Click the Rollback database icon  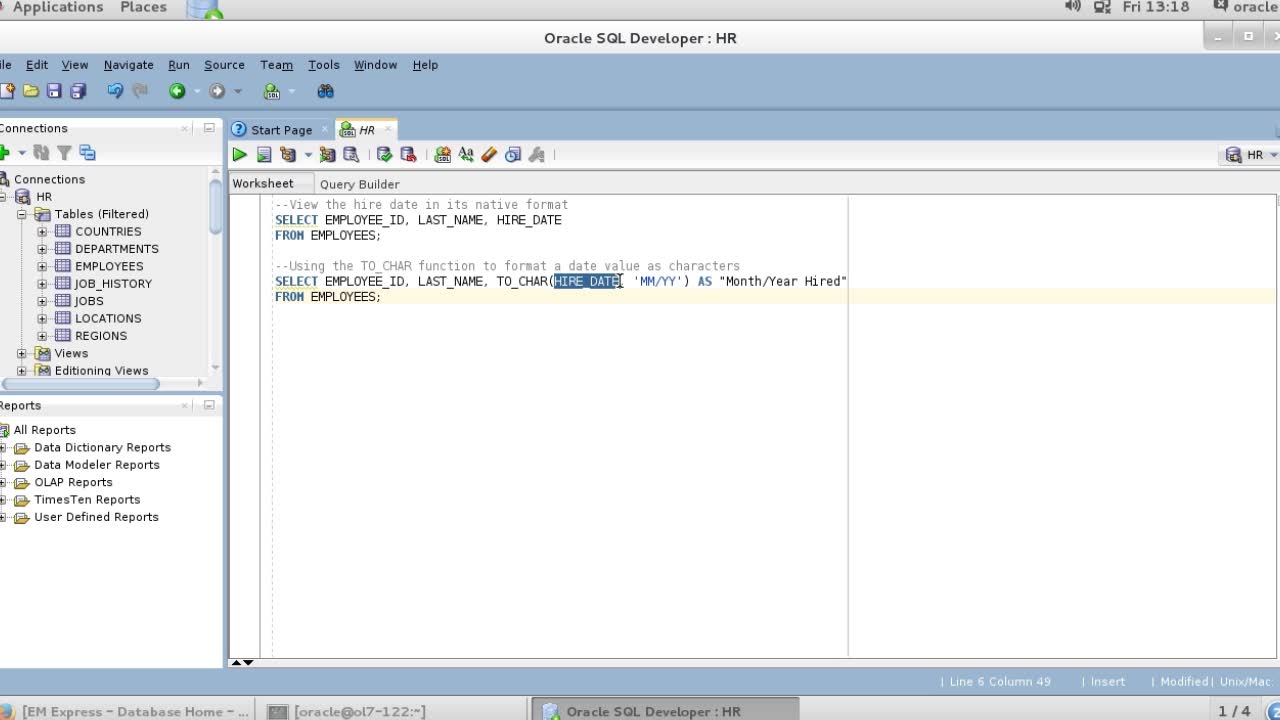[408, 155]
